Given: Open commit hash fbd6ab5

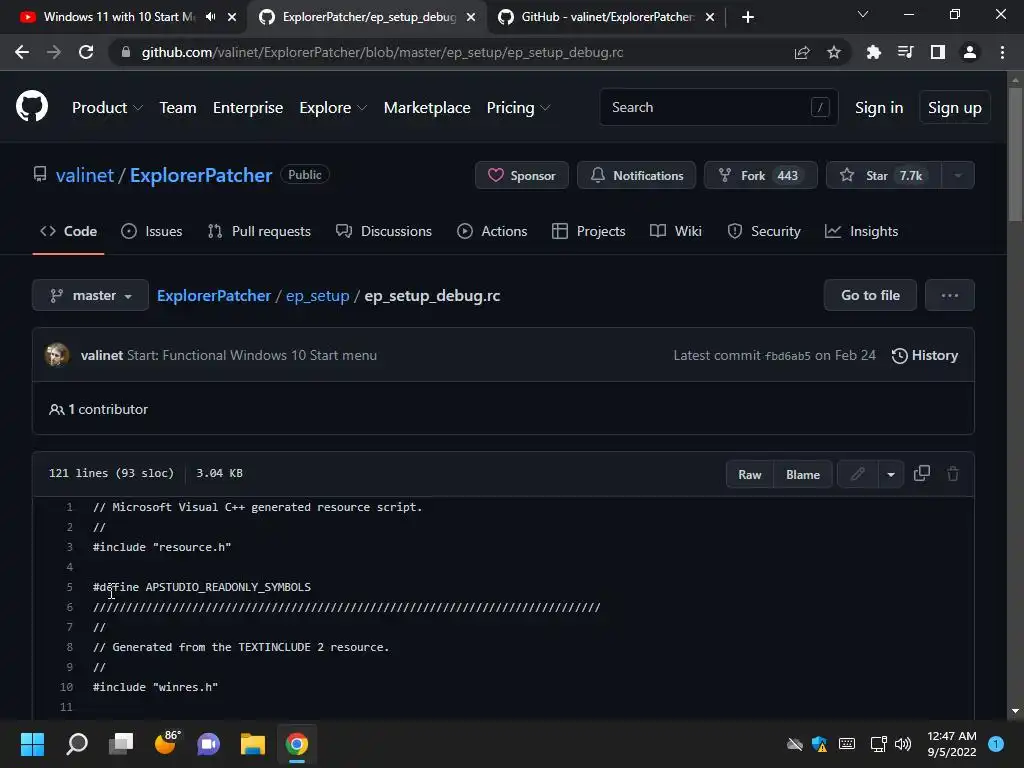Looking at the screenshot, I should point(788,356).
